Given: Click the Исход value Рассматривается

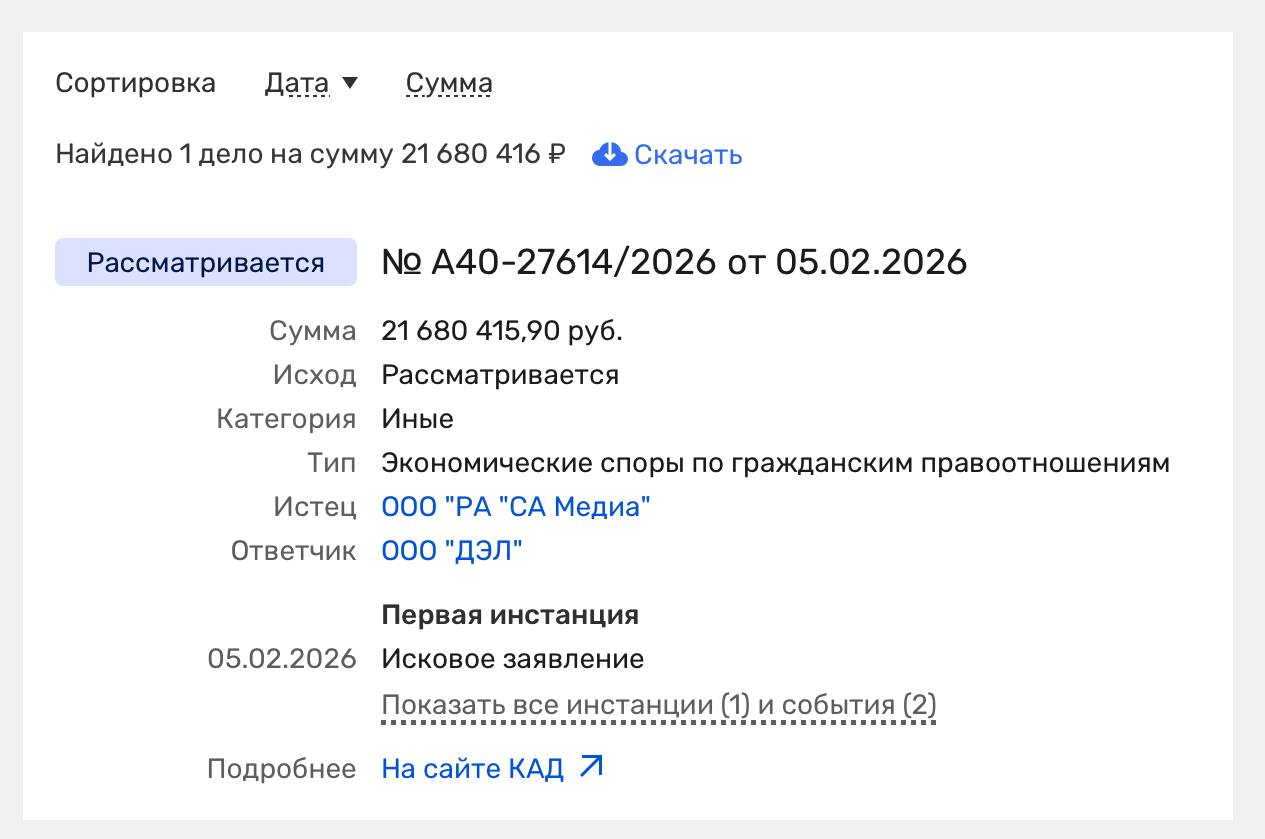Looking at the screenshot, I should pyautogui.click(x=500, y=375).
